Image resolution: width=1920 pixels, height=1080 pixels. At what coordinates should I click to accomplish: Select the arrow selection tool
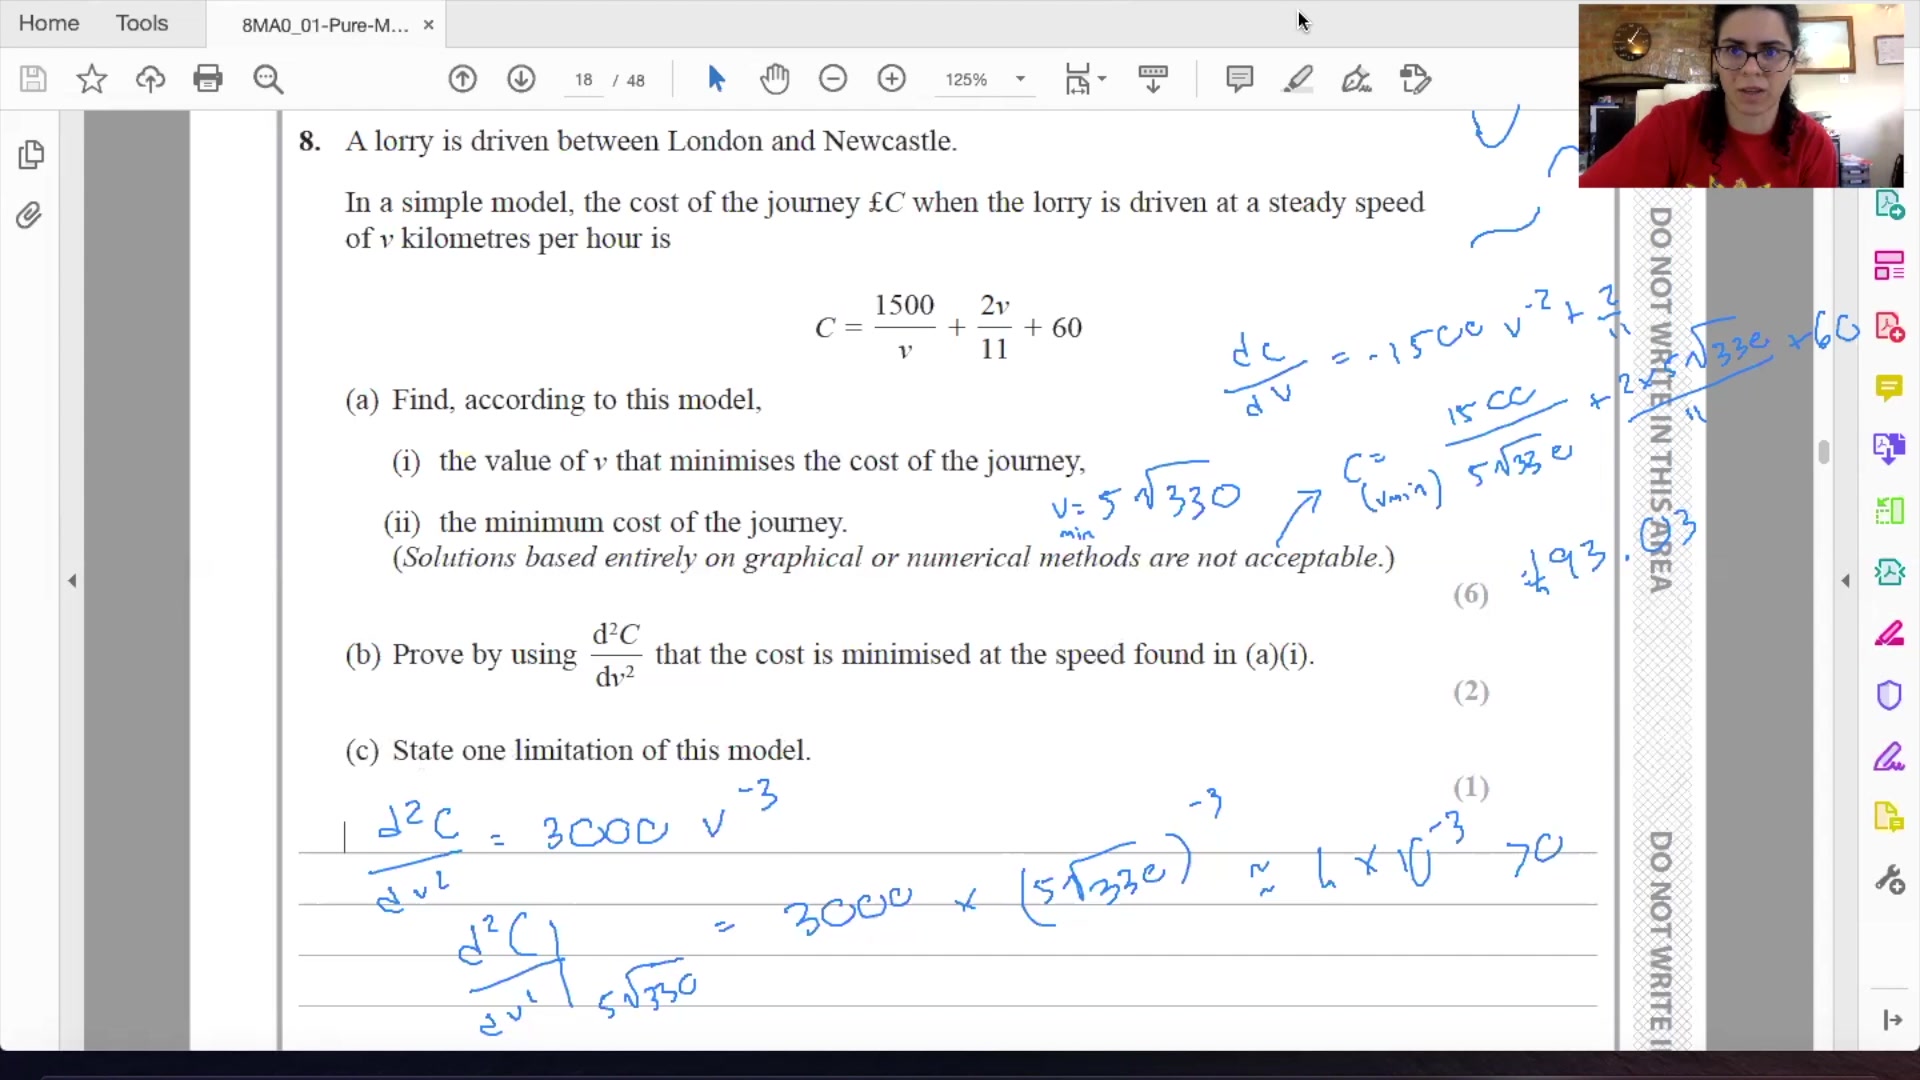pyautogui.click(x=716, y=79)
